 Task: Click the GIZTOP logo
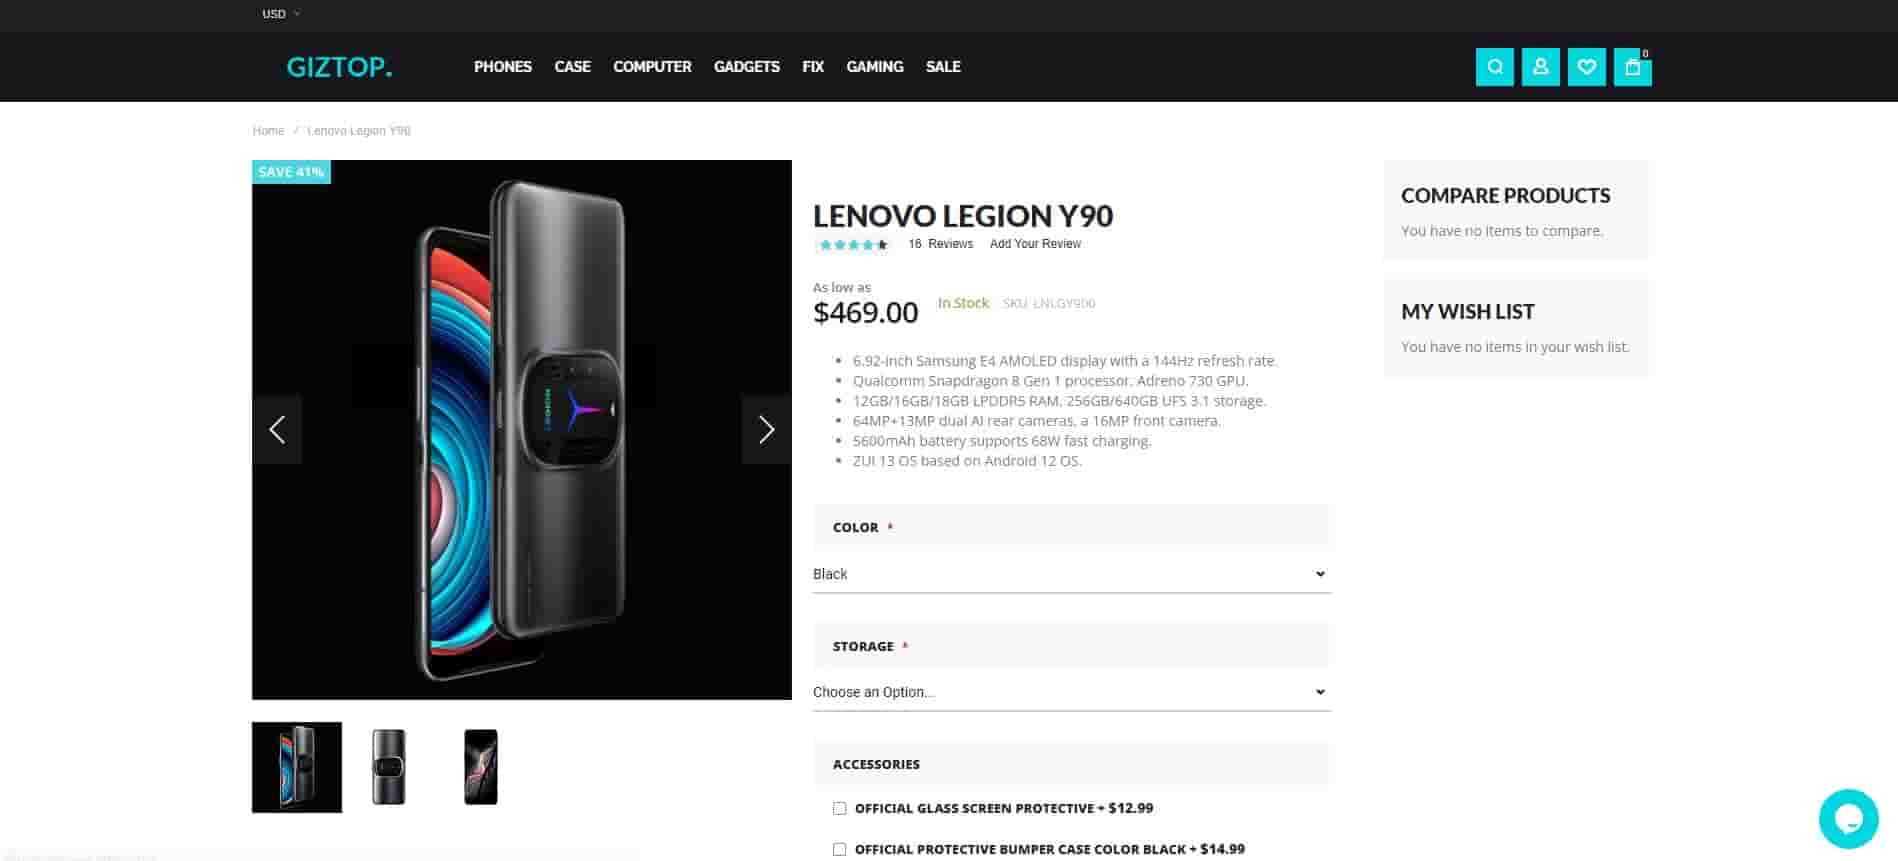tap(339, 67)
